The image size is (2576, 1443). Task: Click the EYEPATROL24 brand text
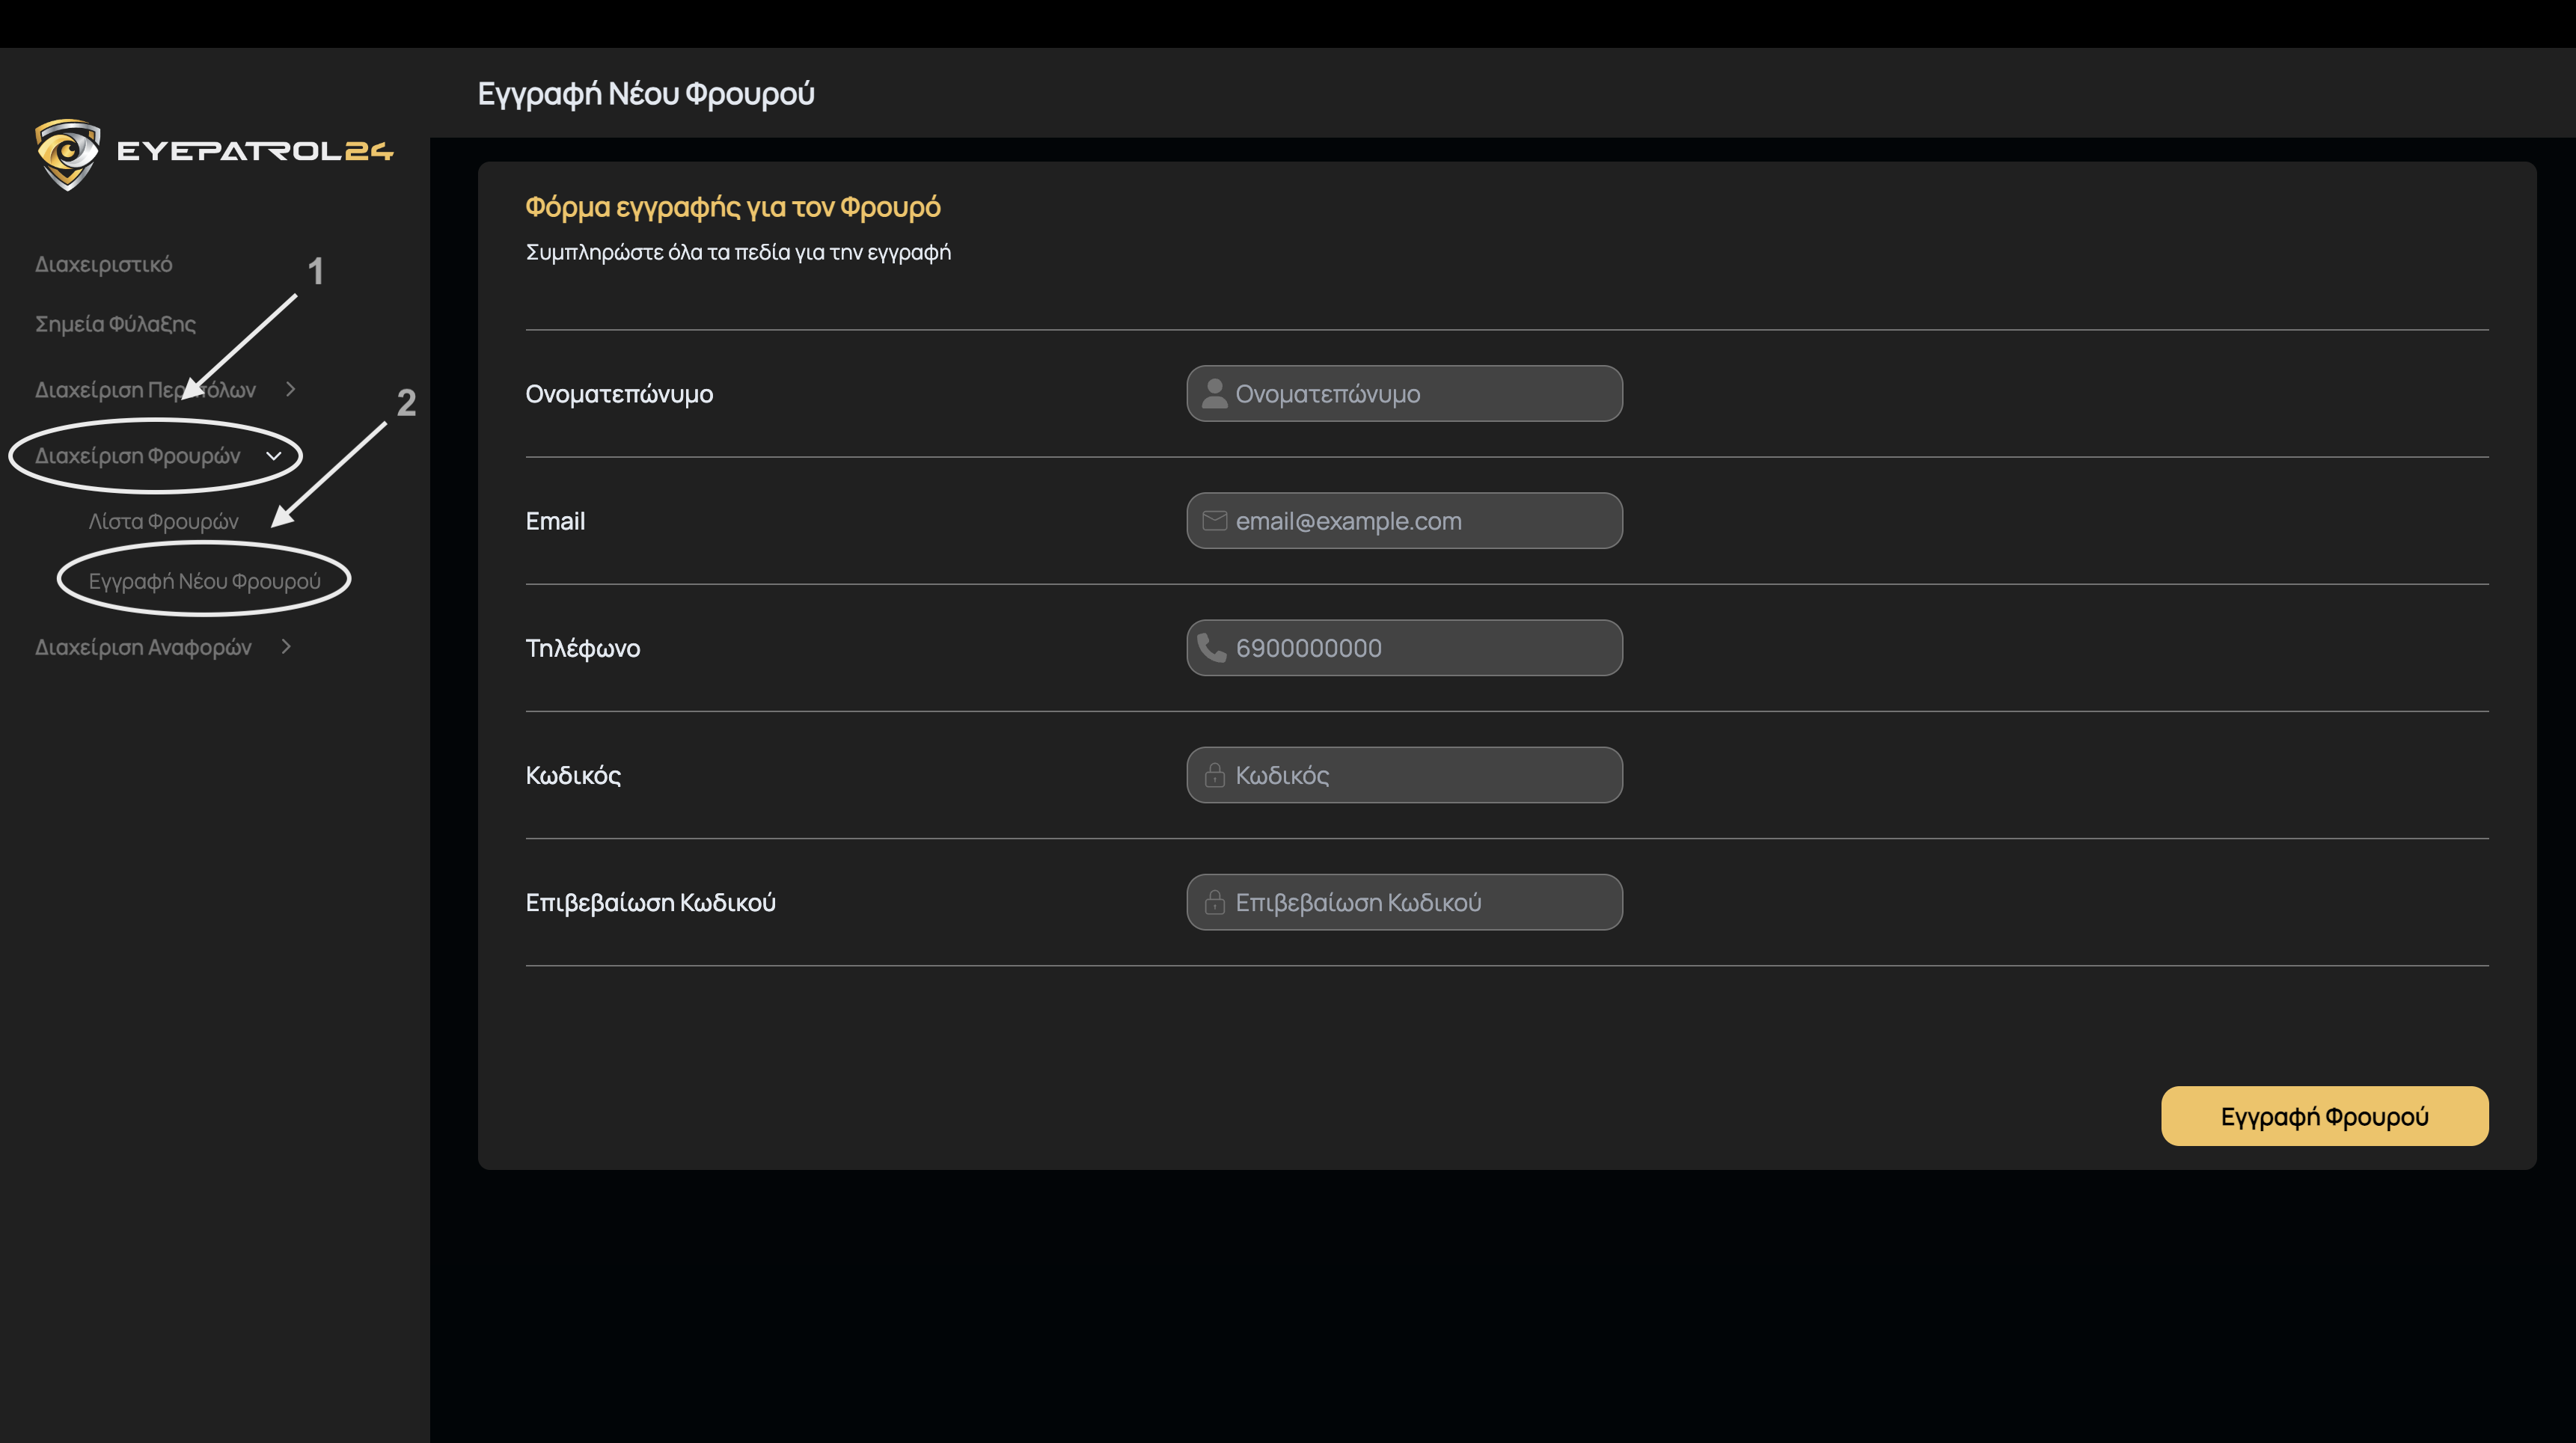point(255,151)
